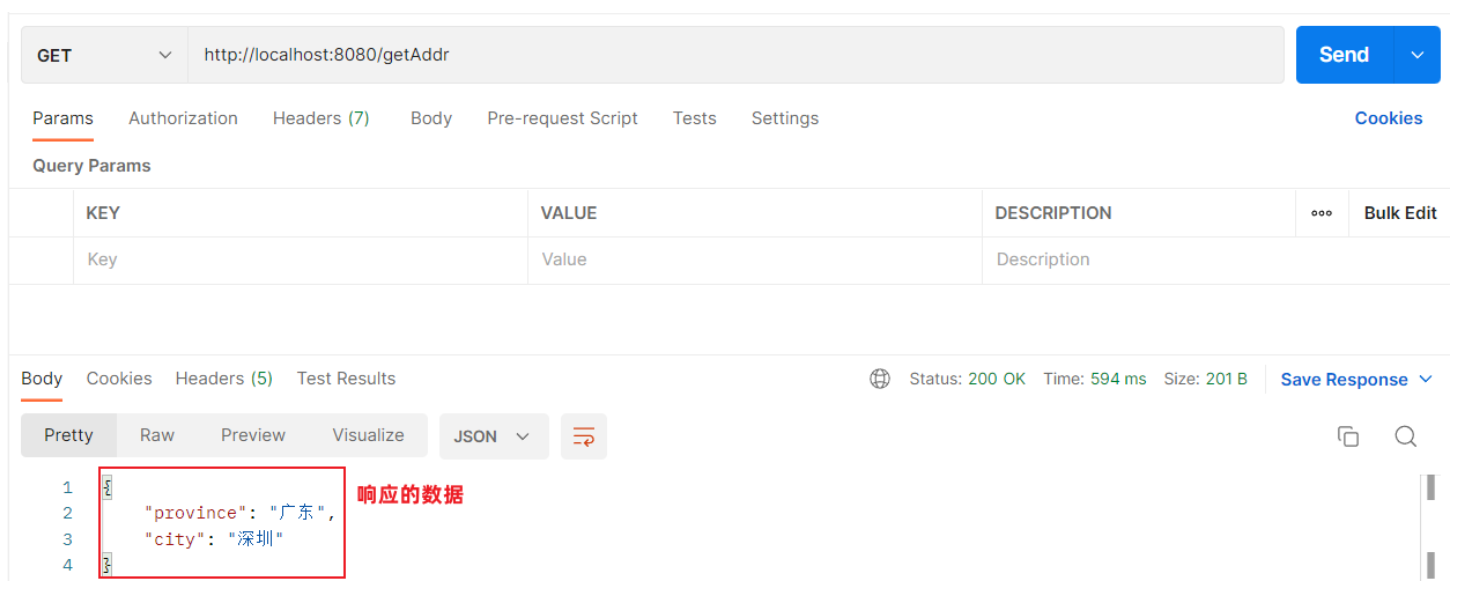Copy the response body using the copy icon
The height and width of the screenshot is (605, 1481).
[x=1347, y=436]
